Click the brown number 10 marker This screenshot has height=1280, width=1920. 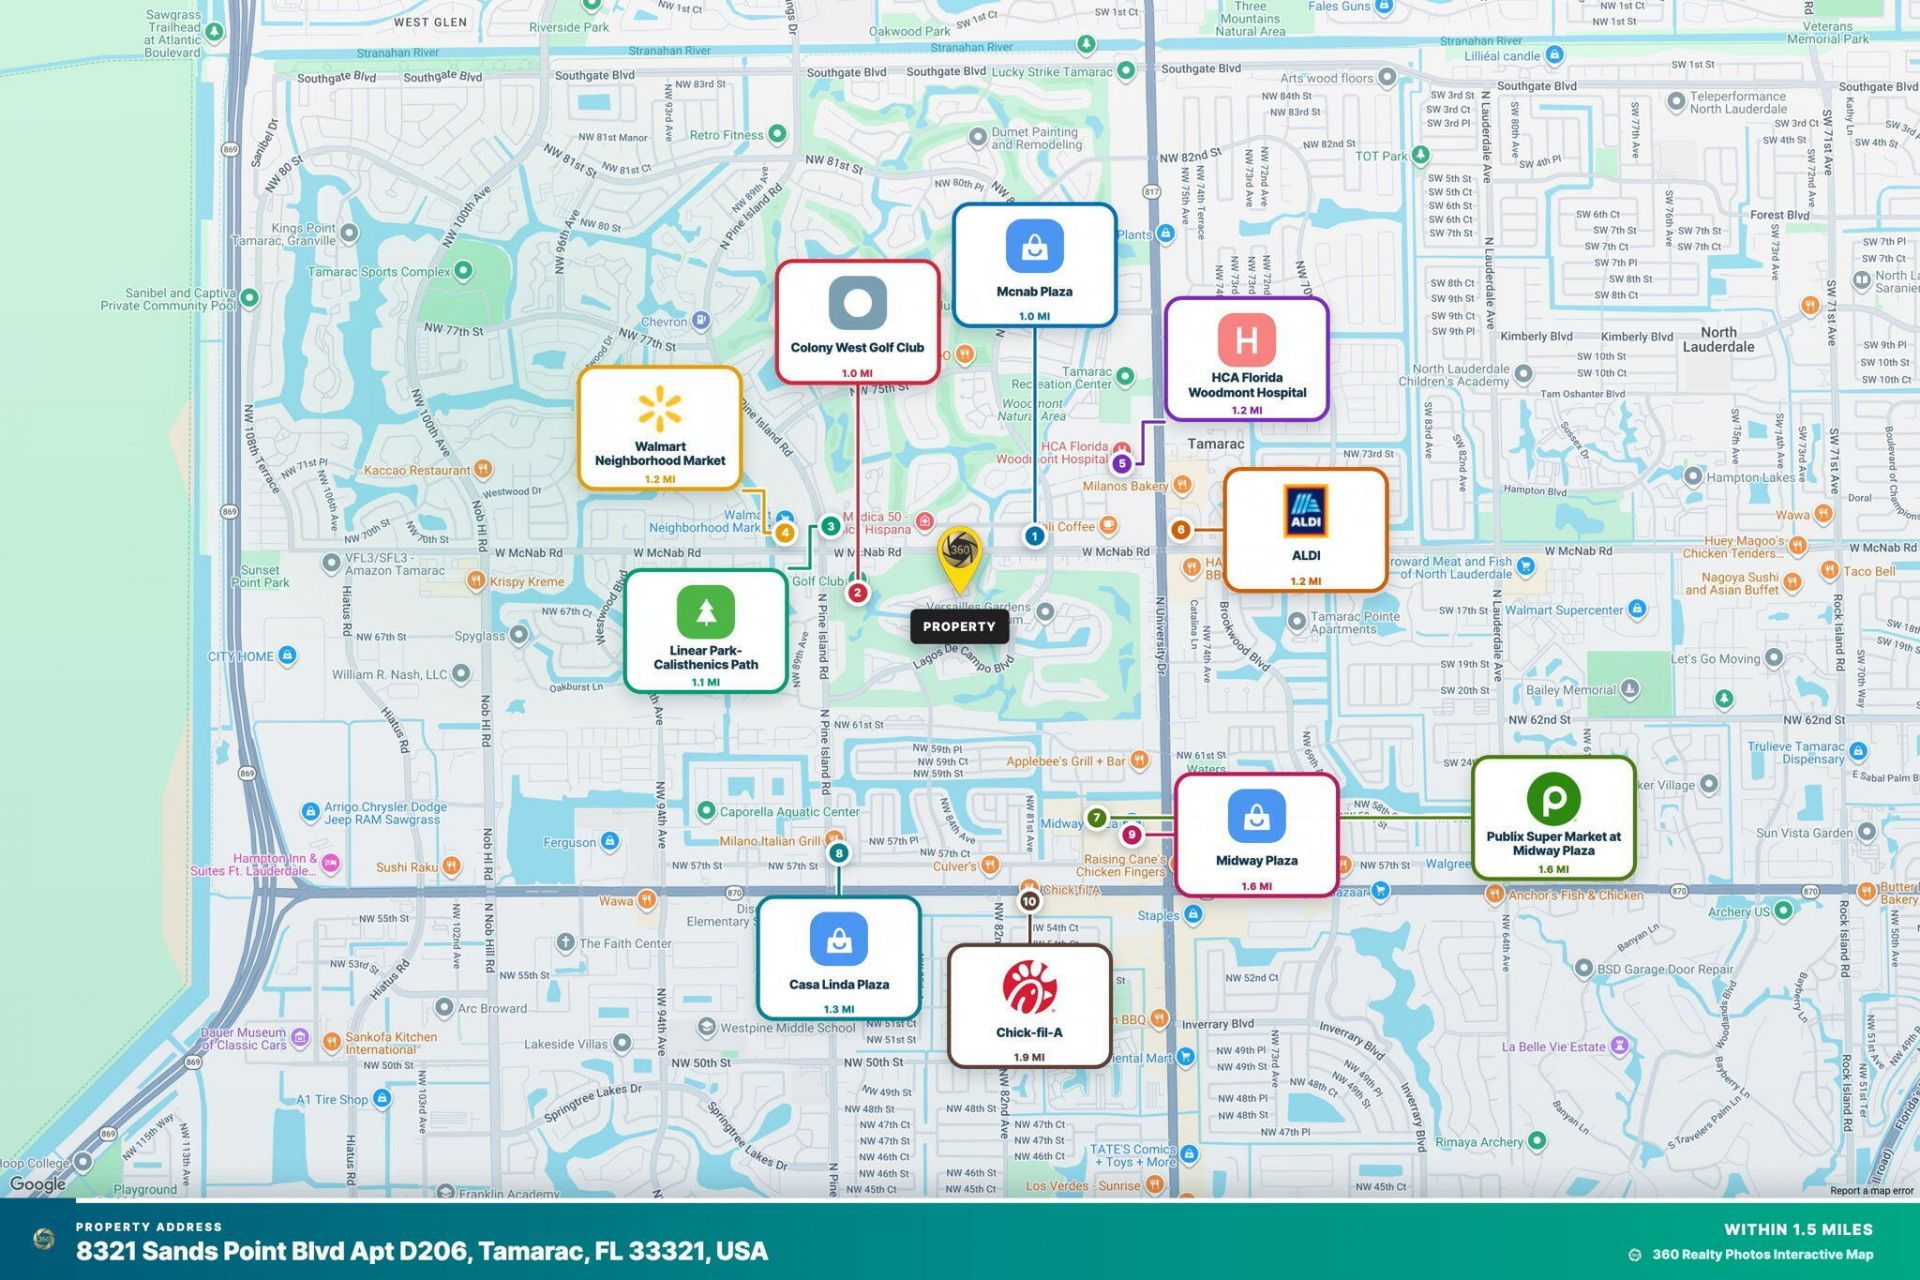1029,901
